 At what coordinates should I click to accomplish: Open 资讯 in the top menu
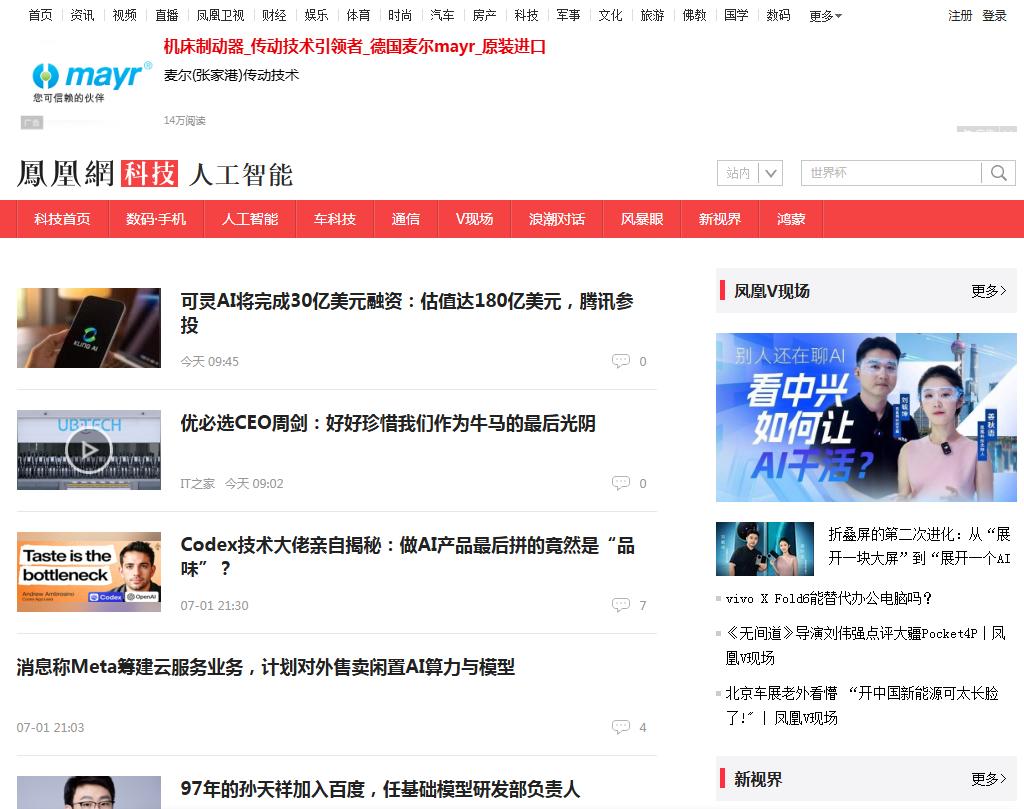pos(82,15)
